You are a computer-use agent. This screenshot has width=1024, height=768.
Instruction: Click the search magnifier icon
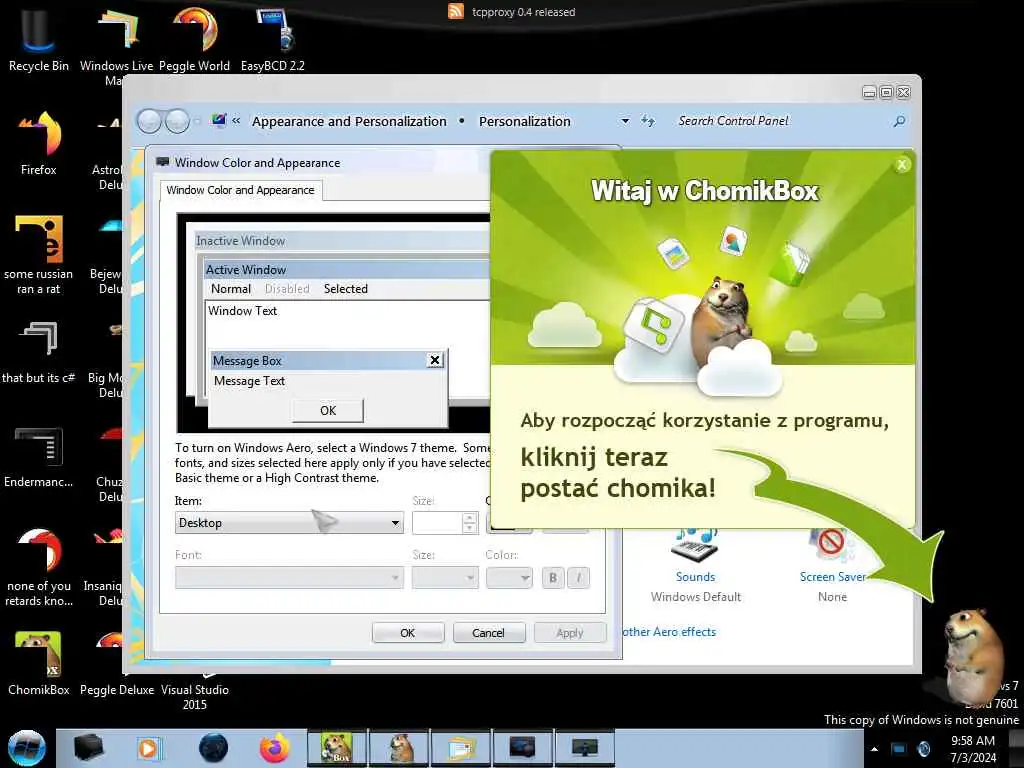(900, 121)
